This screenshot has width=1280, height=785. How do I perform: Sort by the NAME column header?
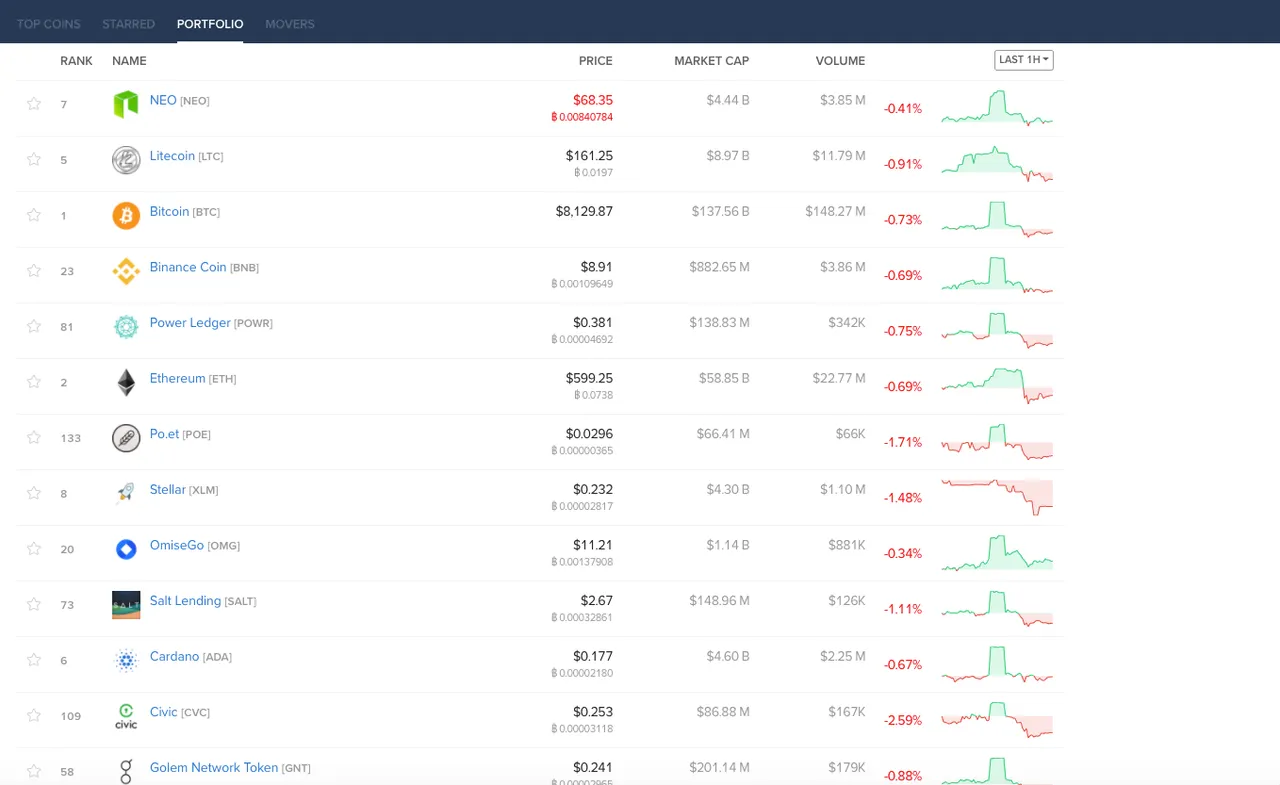129,61
